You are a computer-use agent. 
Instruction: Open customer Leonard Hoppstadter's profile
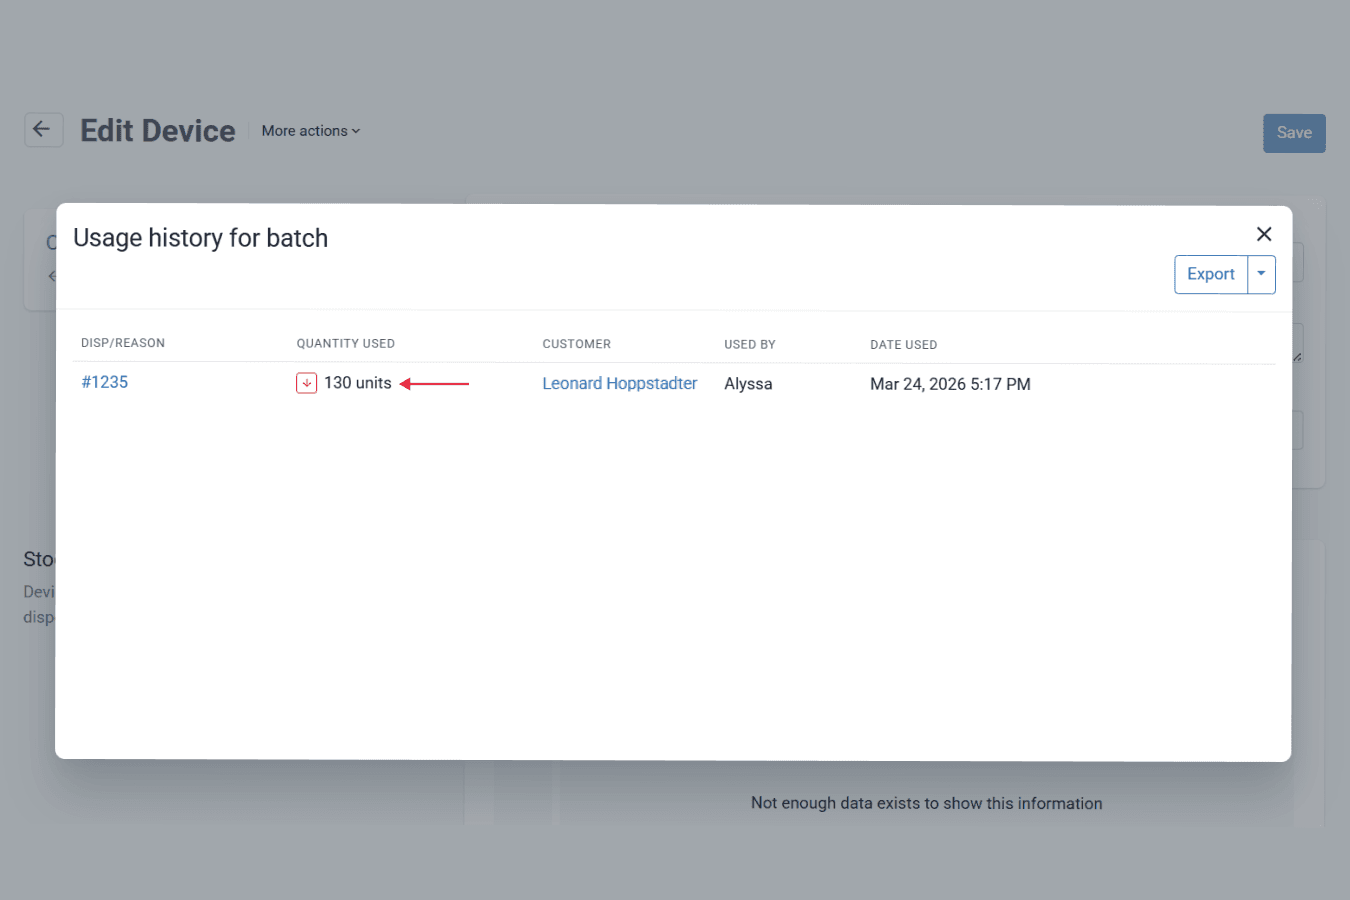point(619,384)
